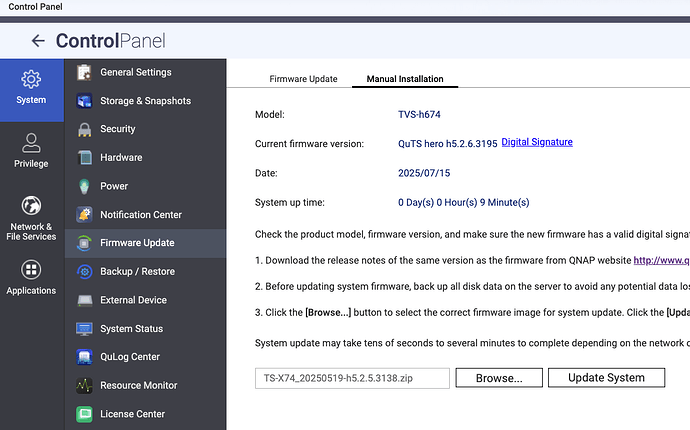Open the Applications grid icon

31,270
